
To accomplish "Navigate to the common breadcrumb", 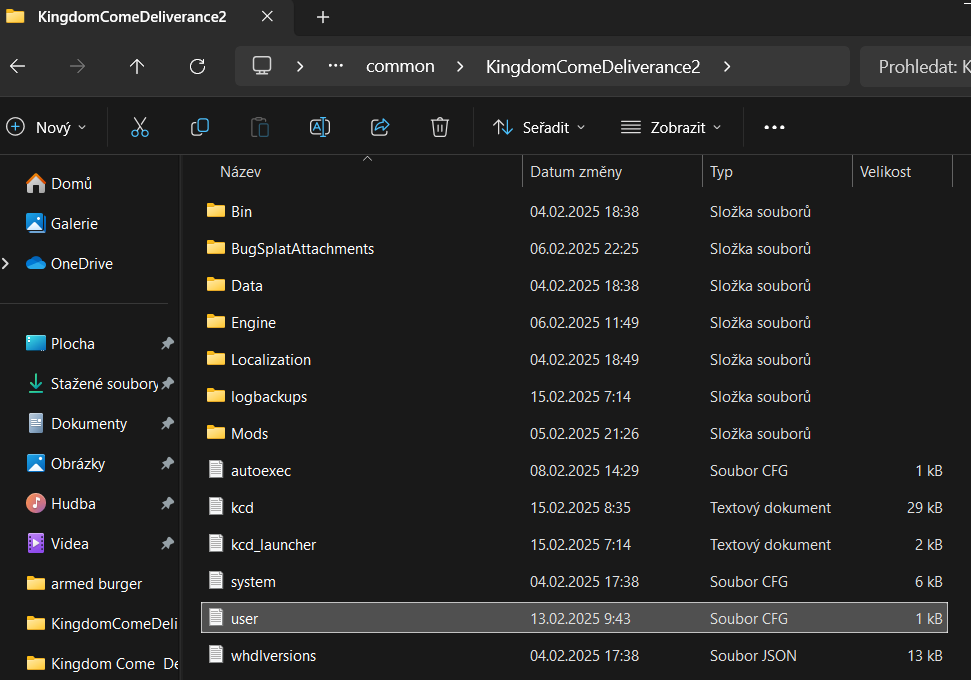I will point(400,66).
